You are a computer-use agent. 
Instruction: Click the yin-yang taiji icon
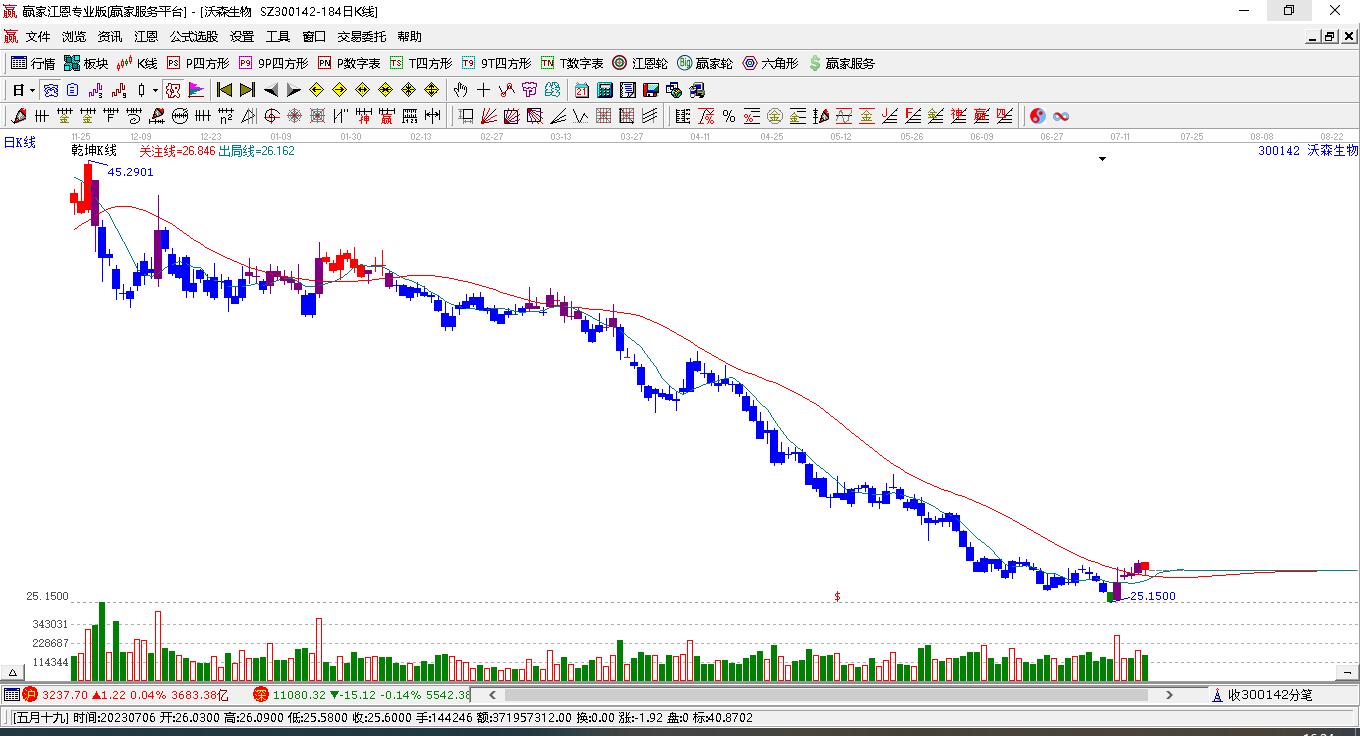coord(1037,116)
